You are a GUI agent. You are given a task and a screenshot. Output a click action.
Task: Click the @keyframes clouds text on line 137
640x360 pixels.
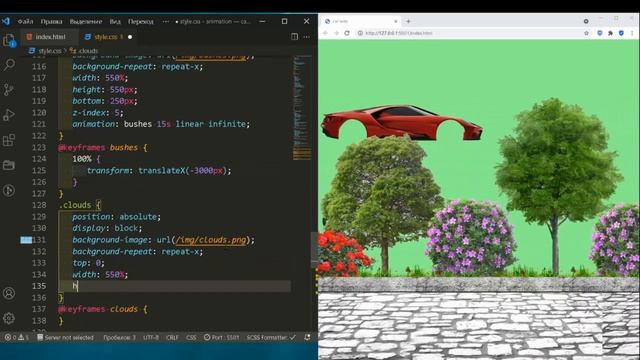98,309
